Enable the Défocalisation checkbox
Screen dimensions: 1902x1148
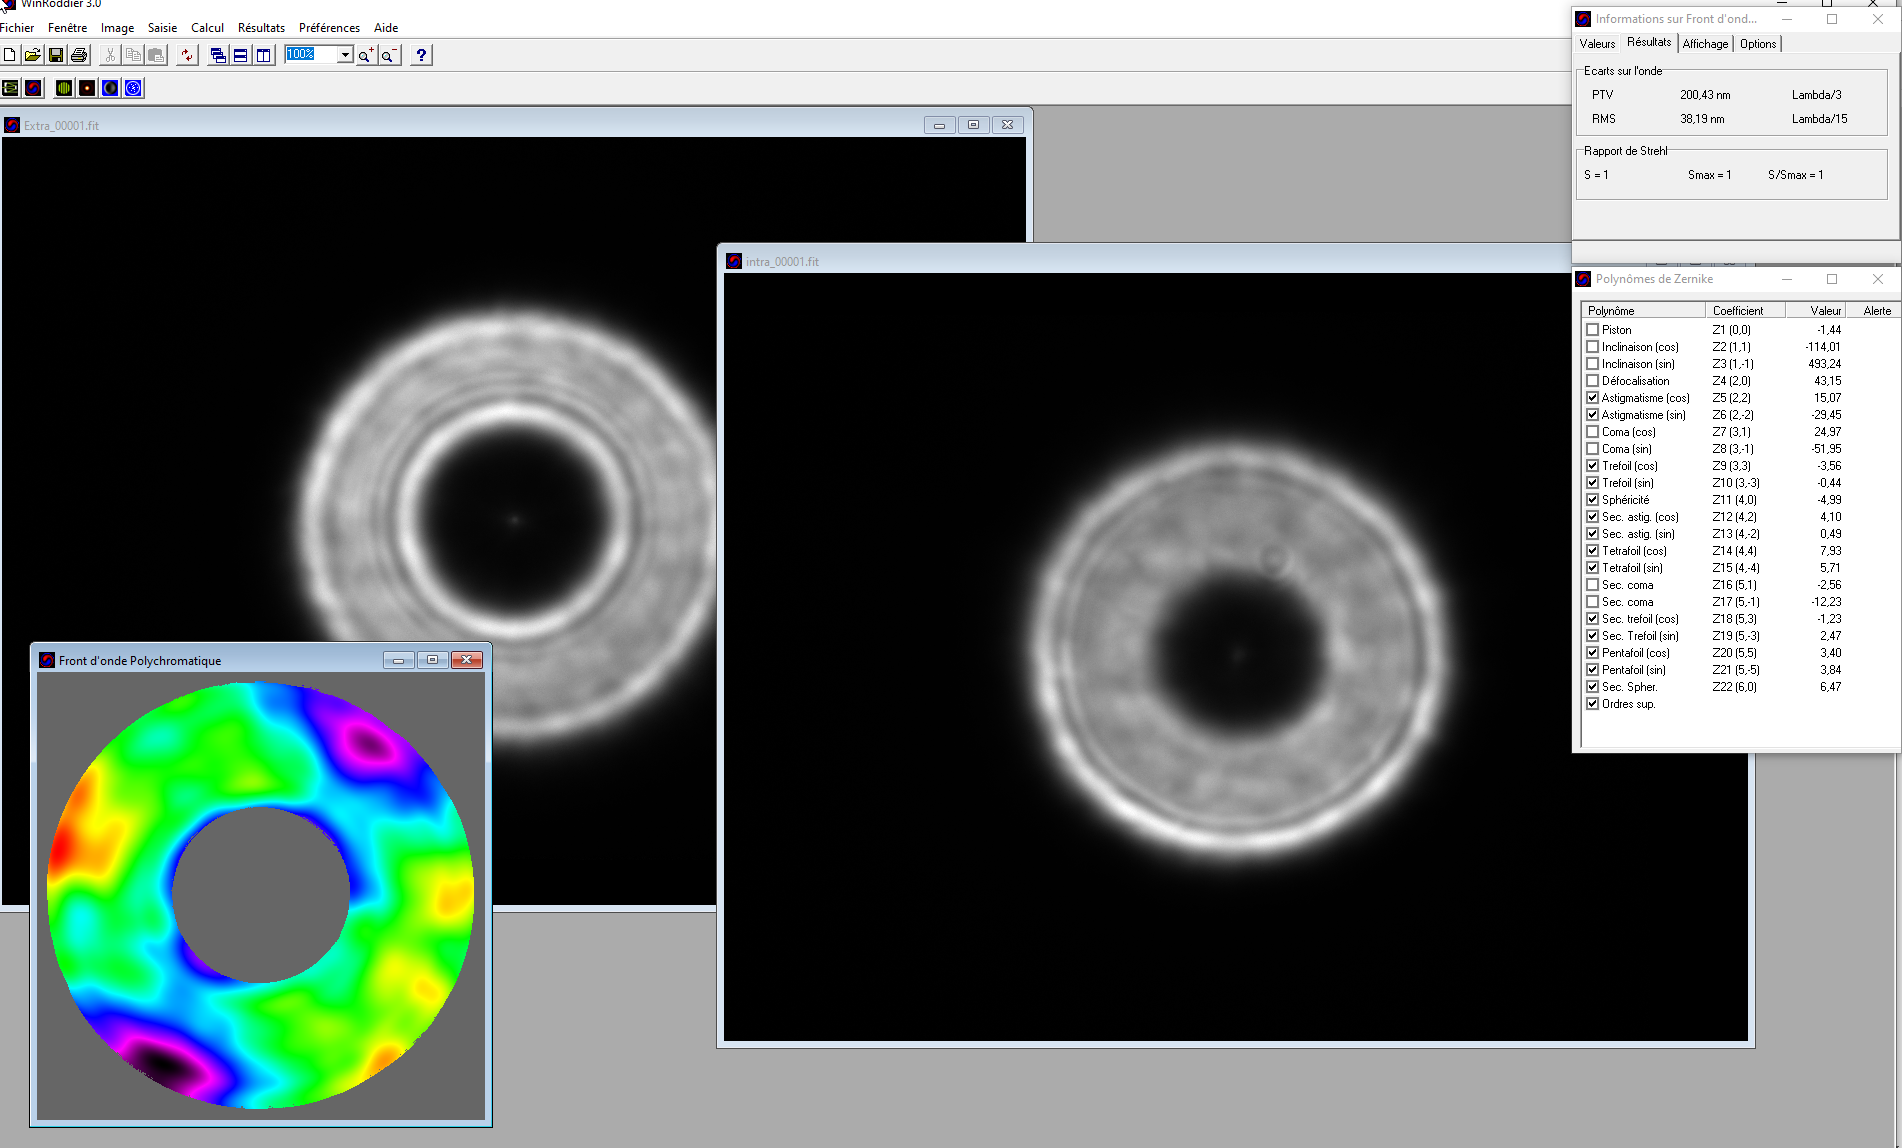(x=1593, y=381)
